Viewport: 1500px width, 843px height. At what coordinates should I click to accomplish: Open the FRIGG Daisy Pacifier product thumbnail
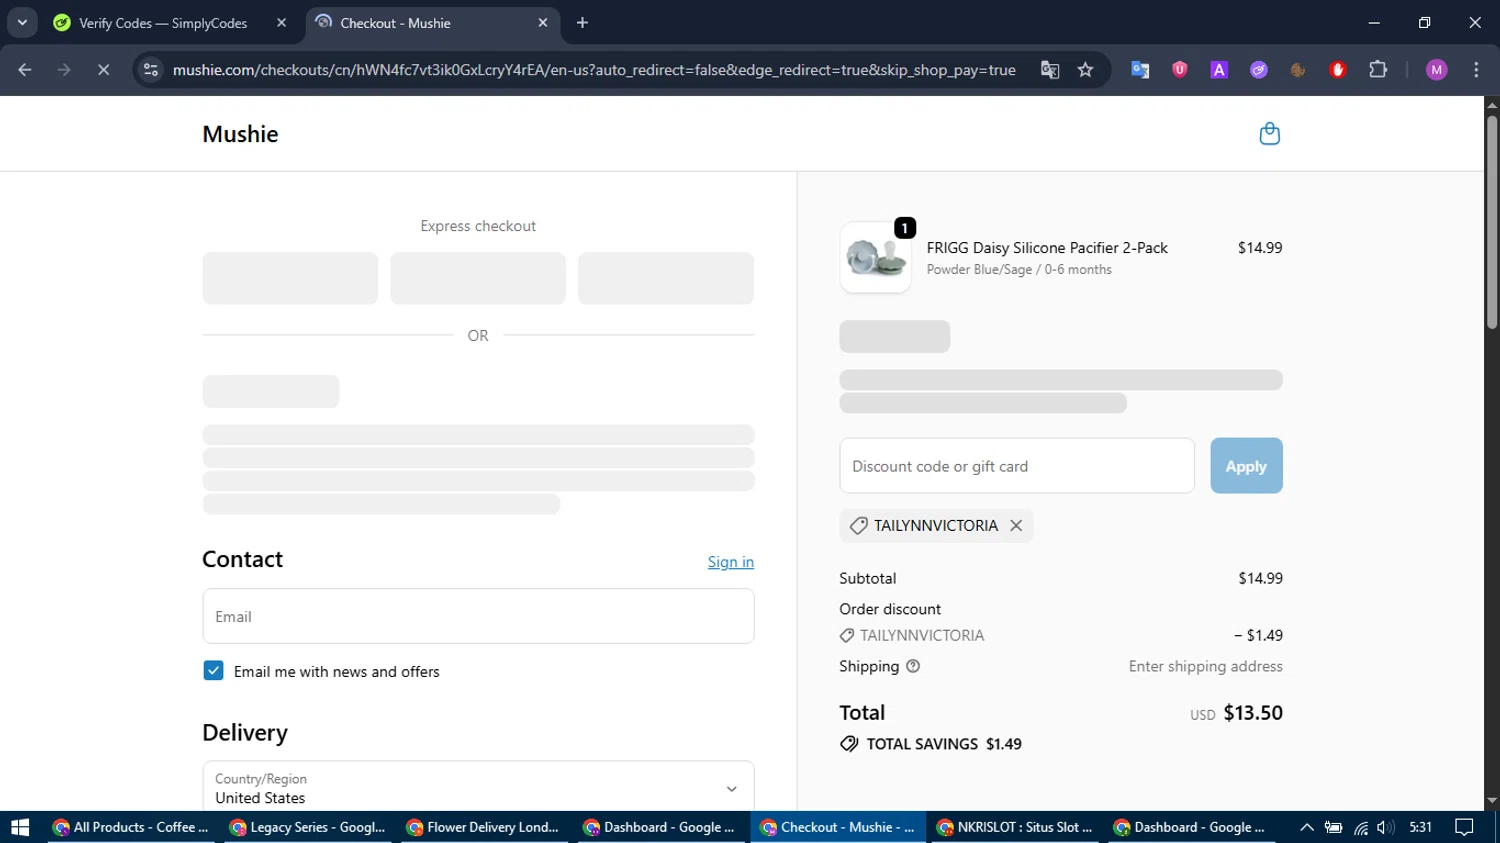click(x=876, y=258)
